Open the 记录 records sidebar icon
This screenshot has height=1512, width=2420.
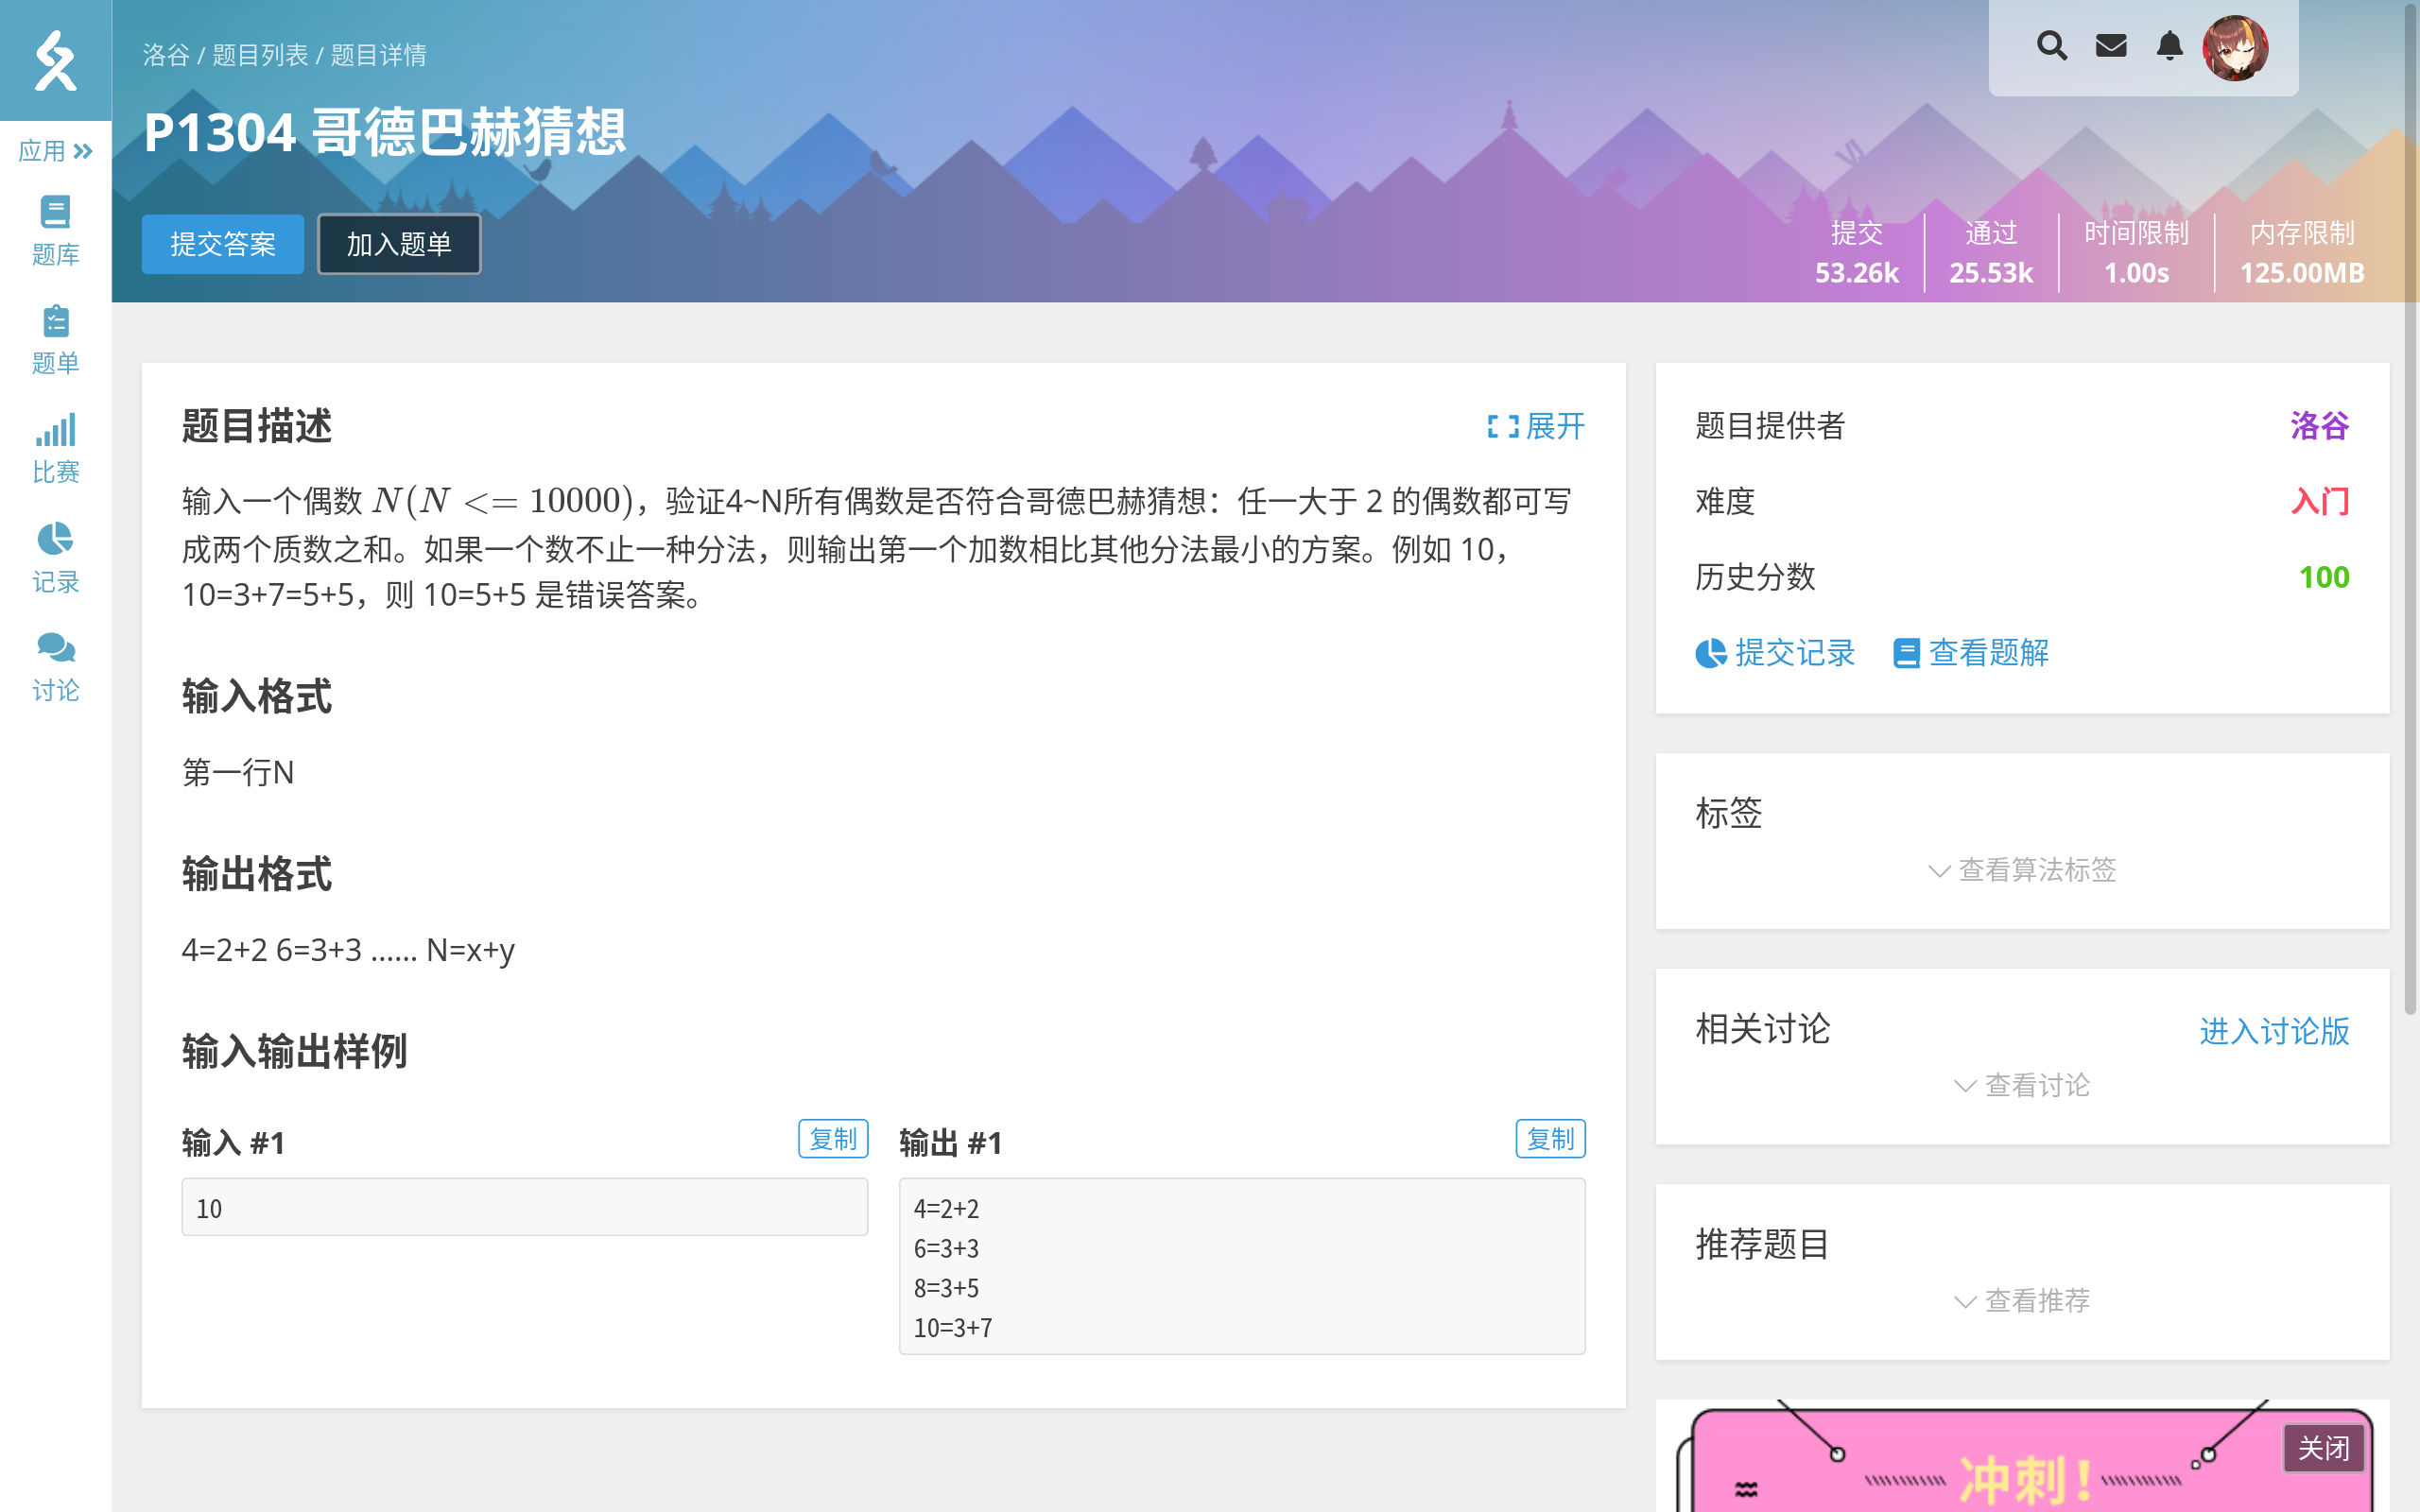click(55, 557)
